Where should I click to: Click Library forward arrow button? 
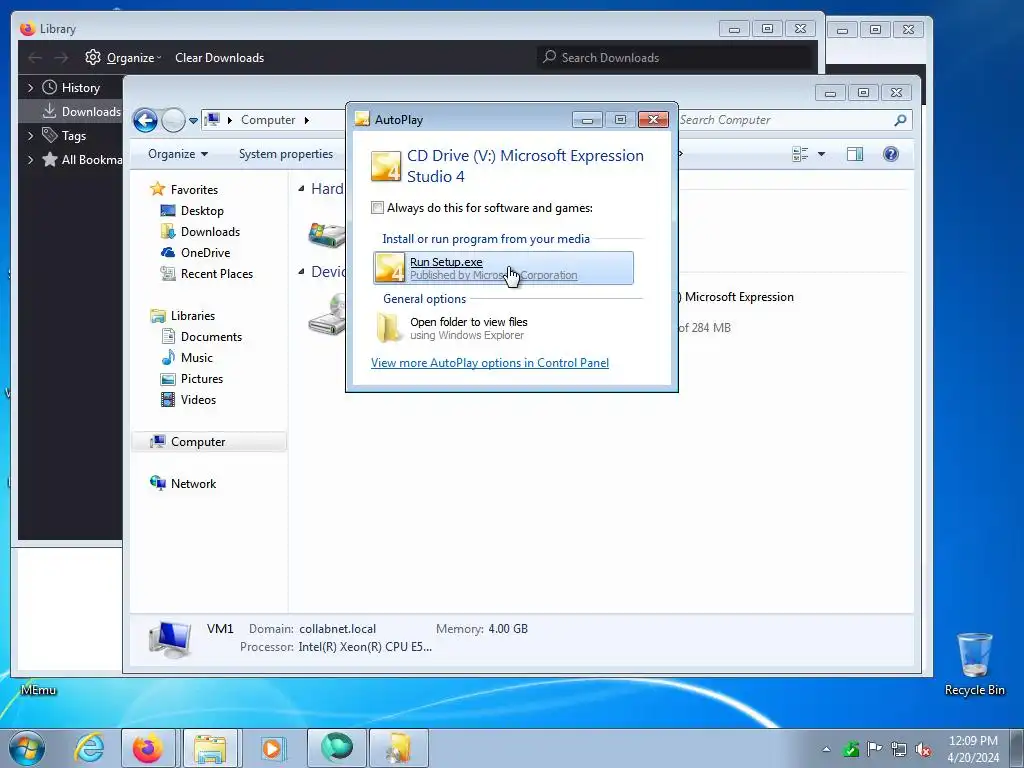tap(61, 57)
